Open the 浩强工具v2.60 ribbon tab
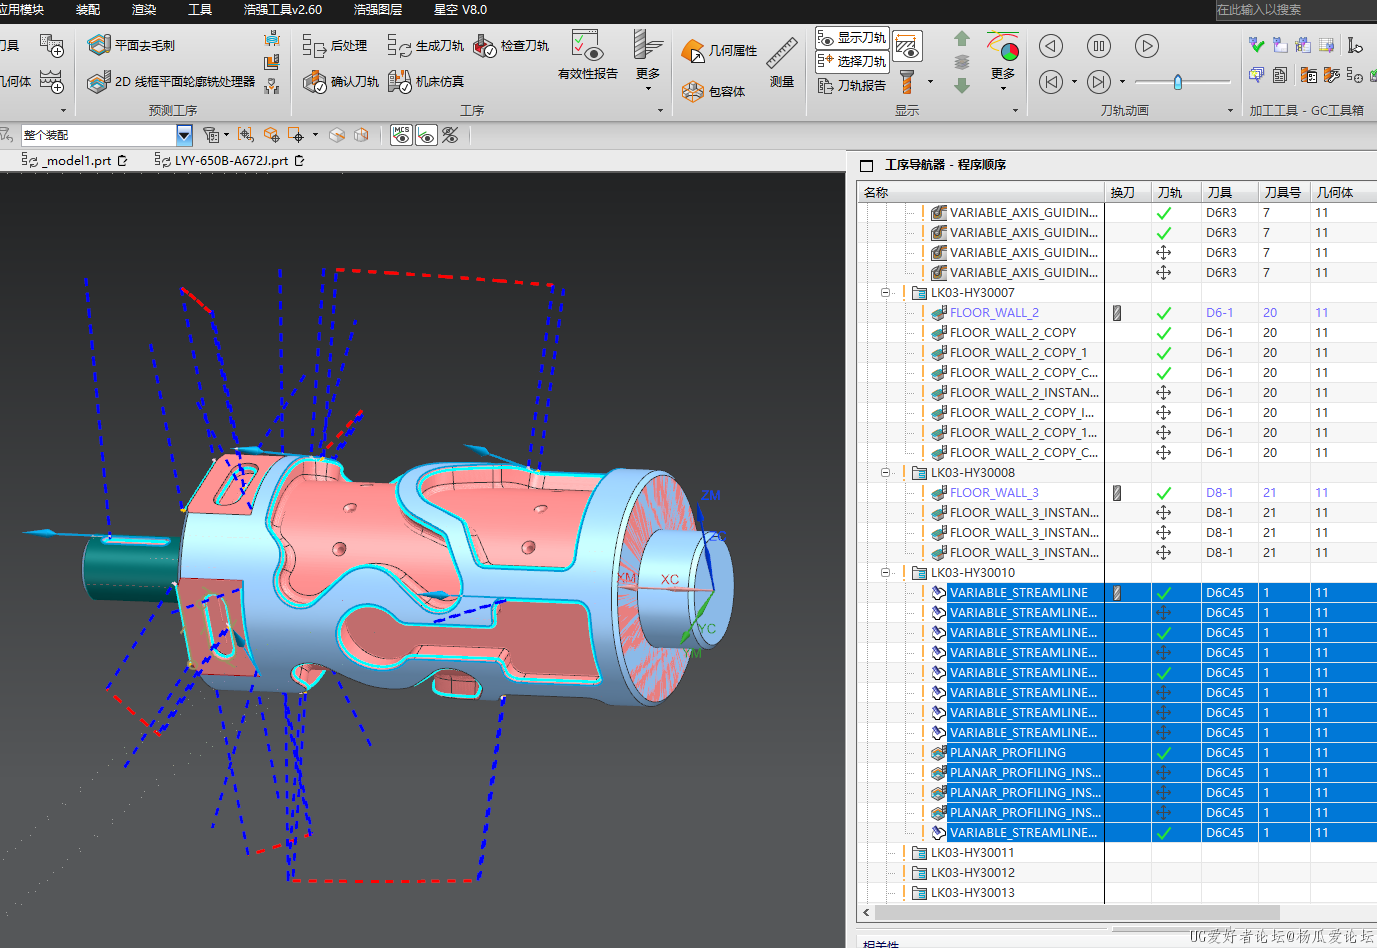Screen dimensions: 1377x948 [x=283, y=9]
